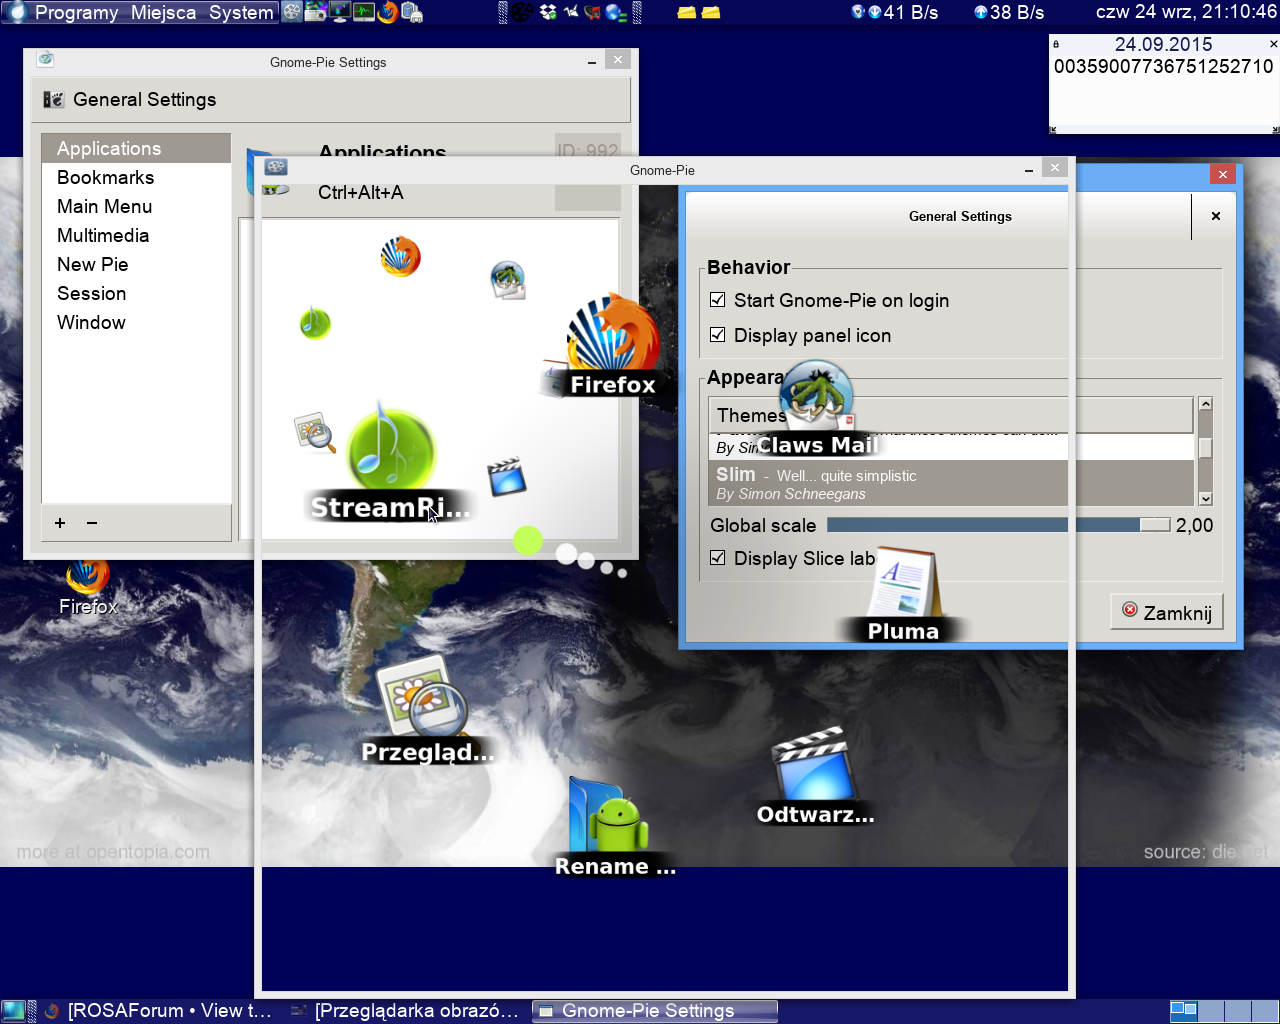Select Multimedia in the pie list
Image resolution: width=1280 pixels, height=1024 pixels.
click(x=136, y=235)
